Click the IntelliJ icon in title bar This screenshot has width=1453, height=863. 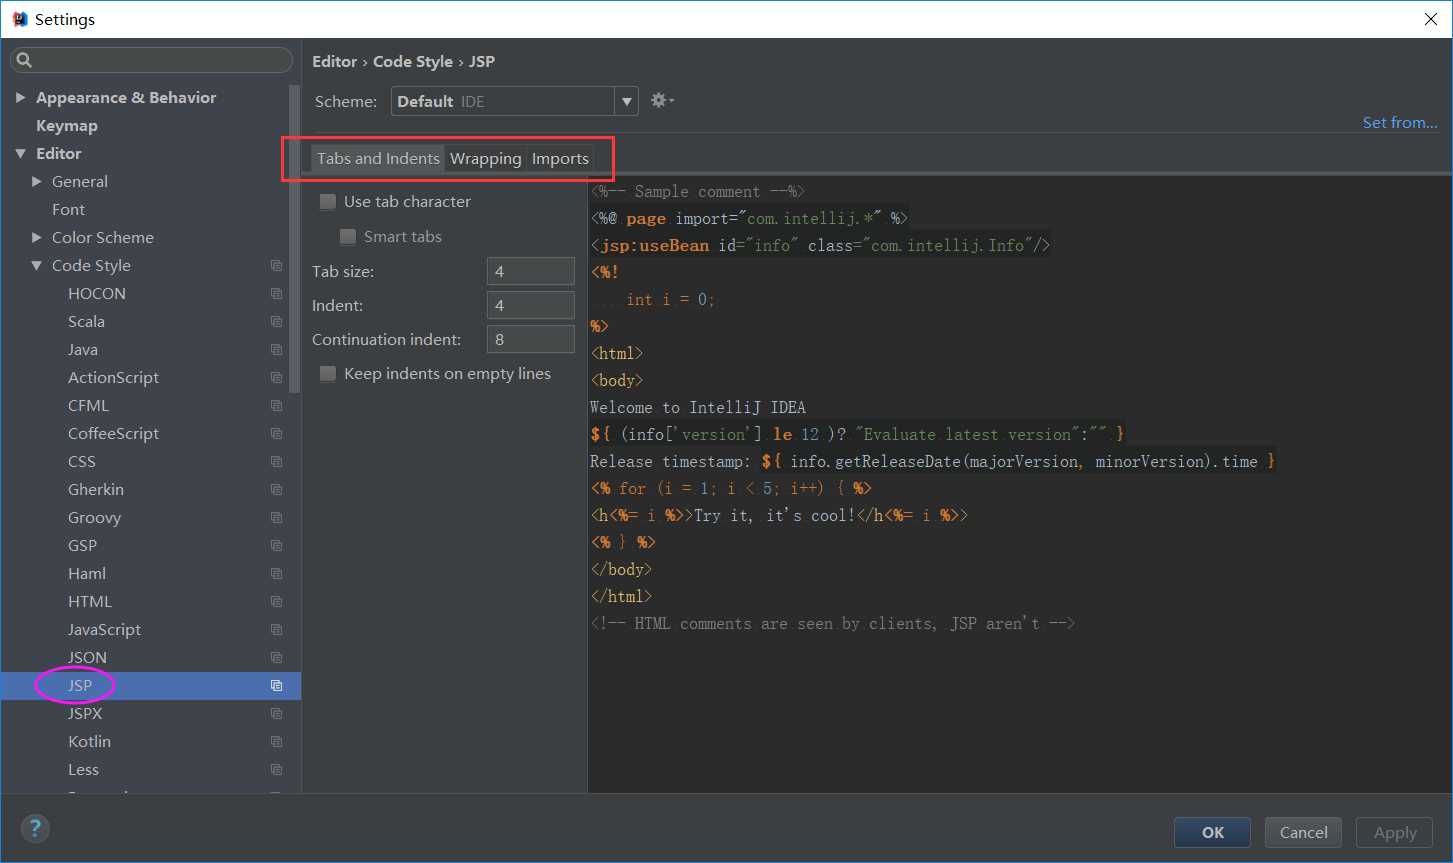point(19,19)
